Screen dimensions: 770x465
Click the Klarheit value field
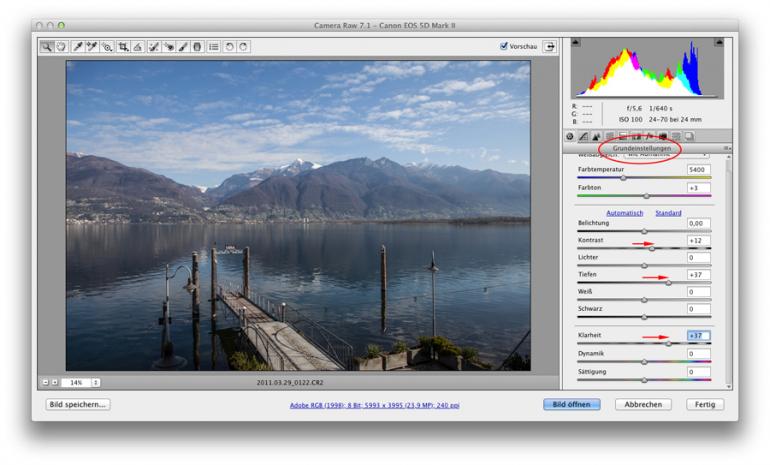698,335
